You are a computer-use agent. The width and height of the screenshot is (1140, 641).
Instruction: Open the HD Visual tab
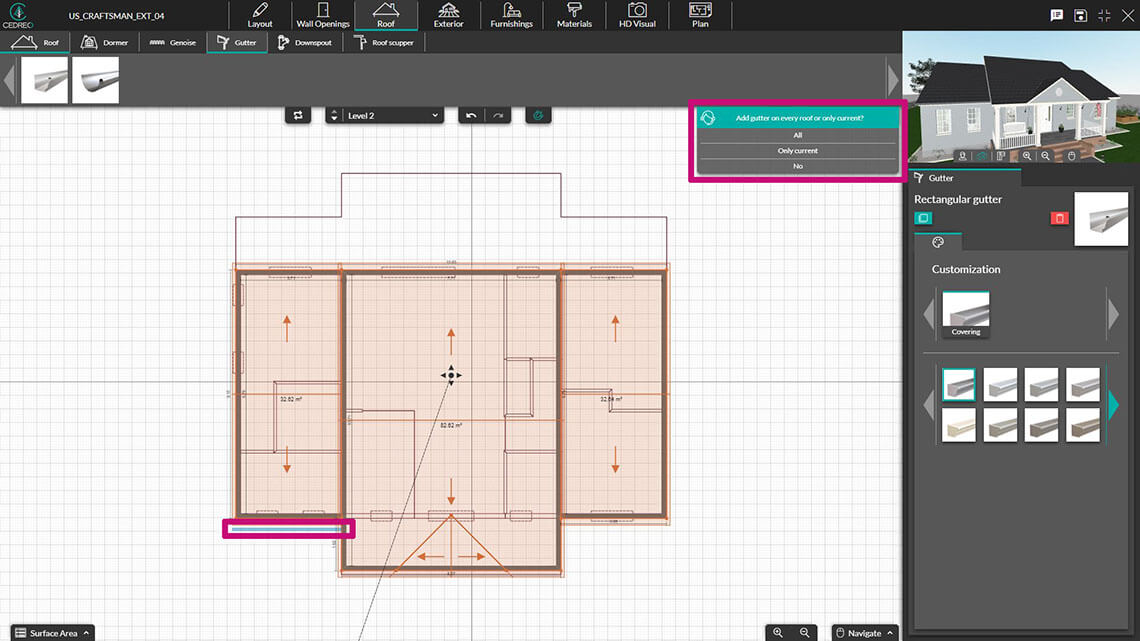click(x=636, y=15)
